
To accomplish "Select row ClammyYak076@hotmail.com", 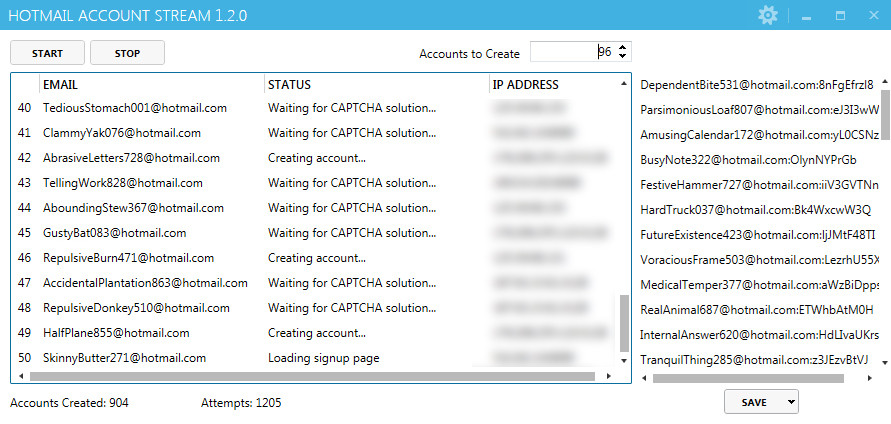I will coord(315,132).
